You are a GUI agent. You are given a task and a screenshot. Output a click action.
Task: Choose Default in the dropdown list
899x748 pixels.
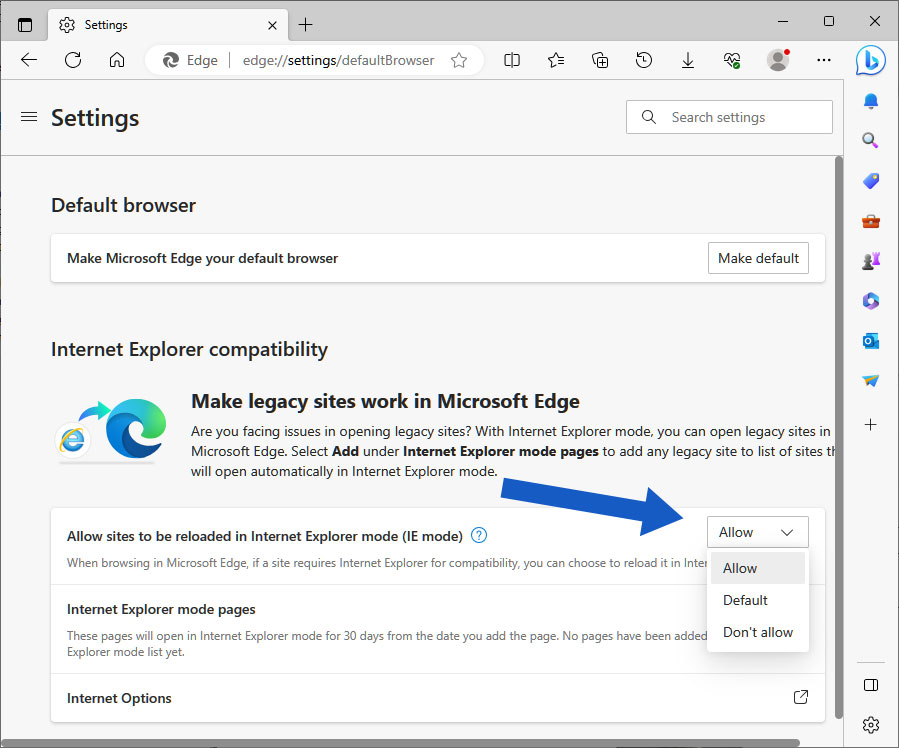[x=757, y=600]
